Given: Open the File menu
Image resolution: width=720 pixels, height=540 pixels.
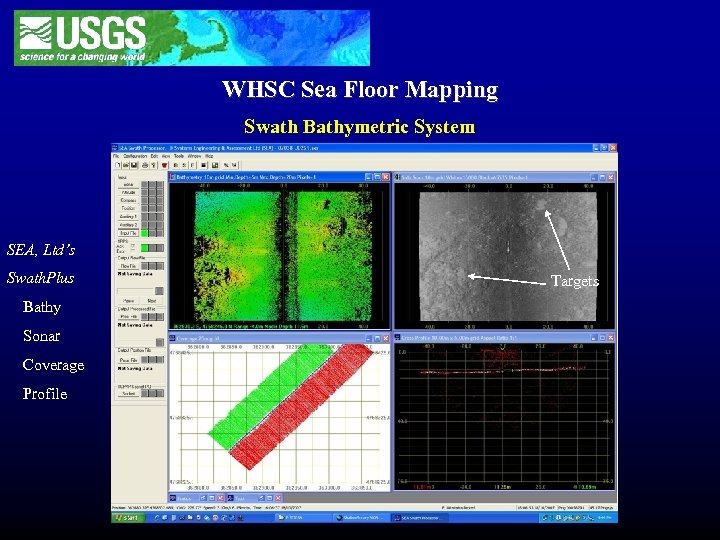Looking at the screenshot, I should pyautogui.click(x=116, y=156).
